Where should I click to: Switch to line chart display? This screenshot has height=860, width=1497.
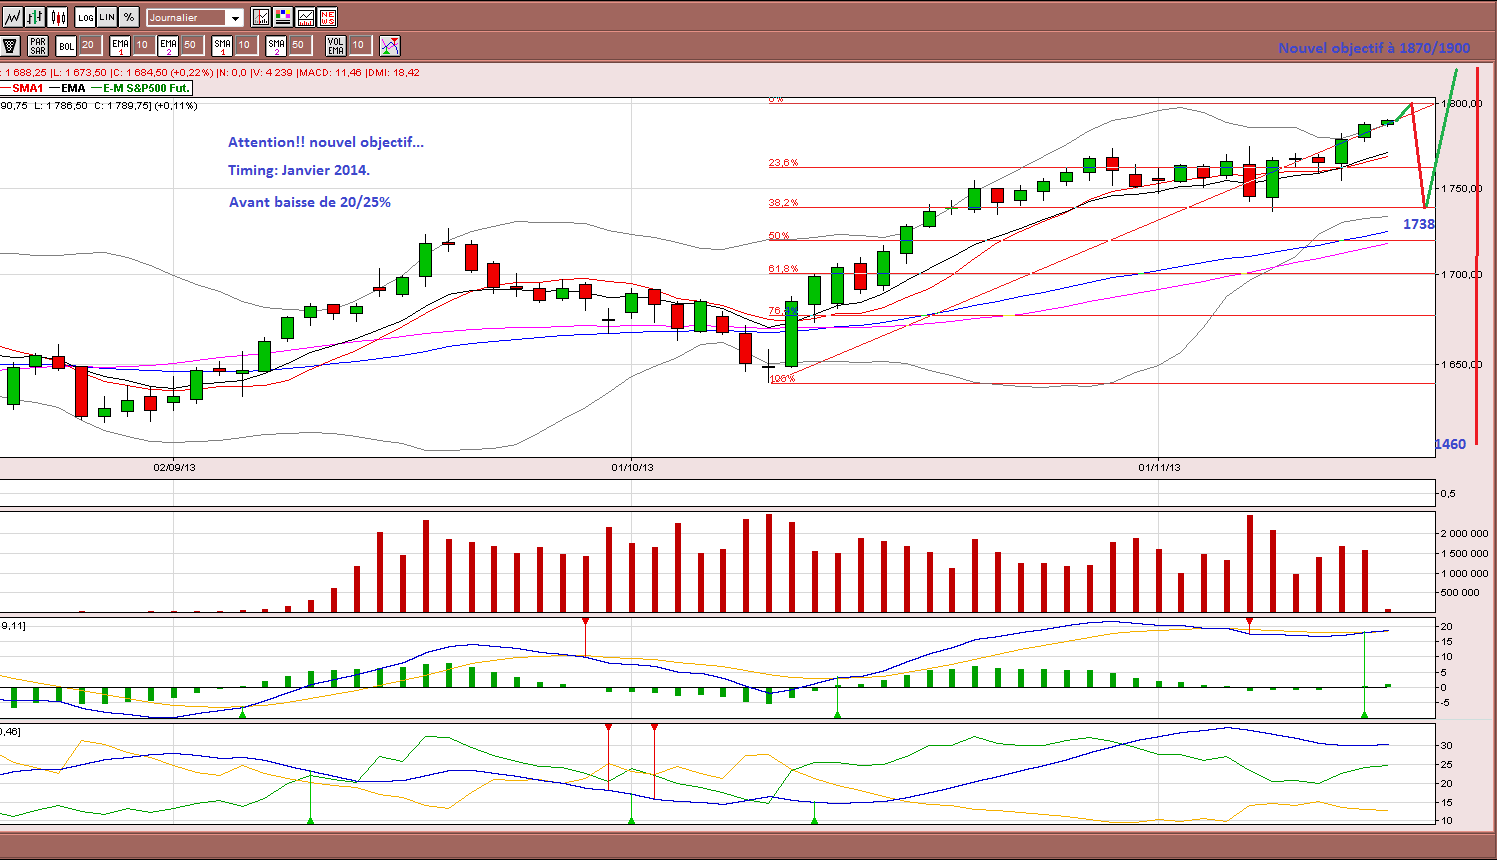12,17
